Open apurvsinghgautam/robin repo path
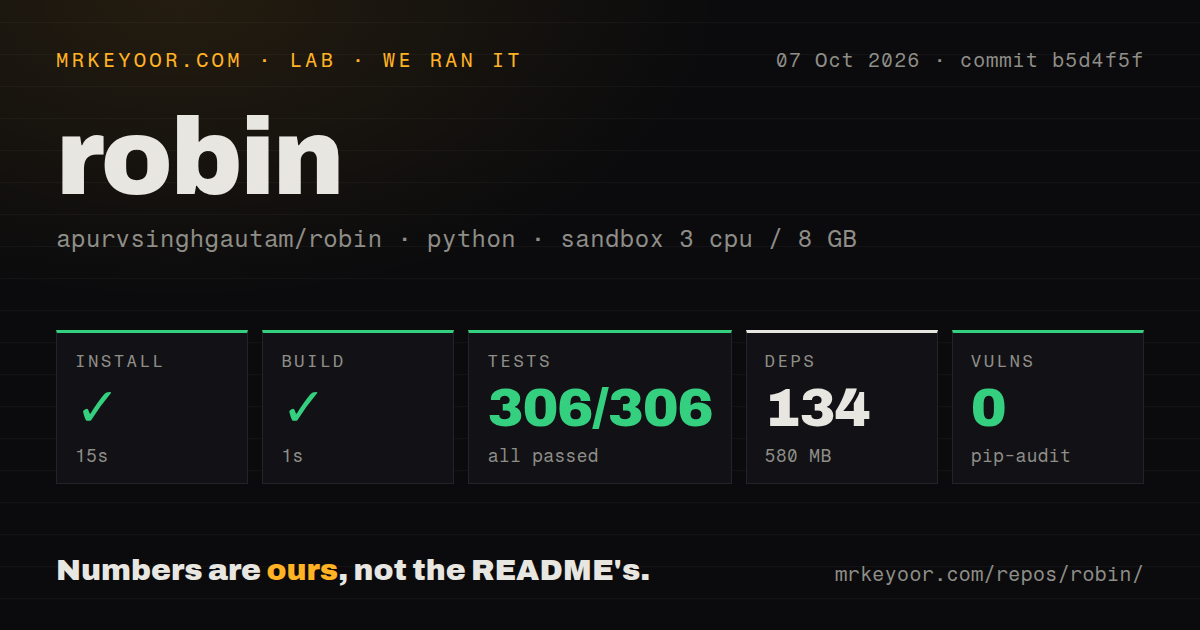Viewport: 1200px width, 630px height. coord(219,240)
